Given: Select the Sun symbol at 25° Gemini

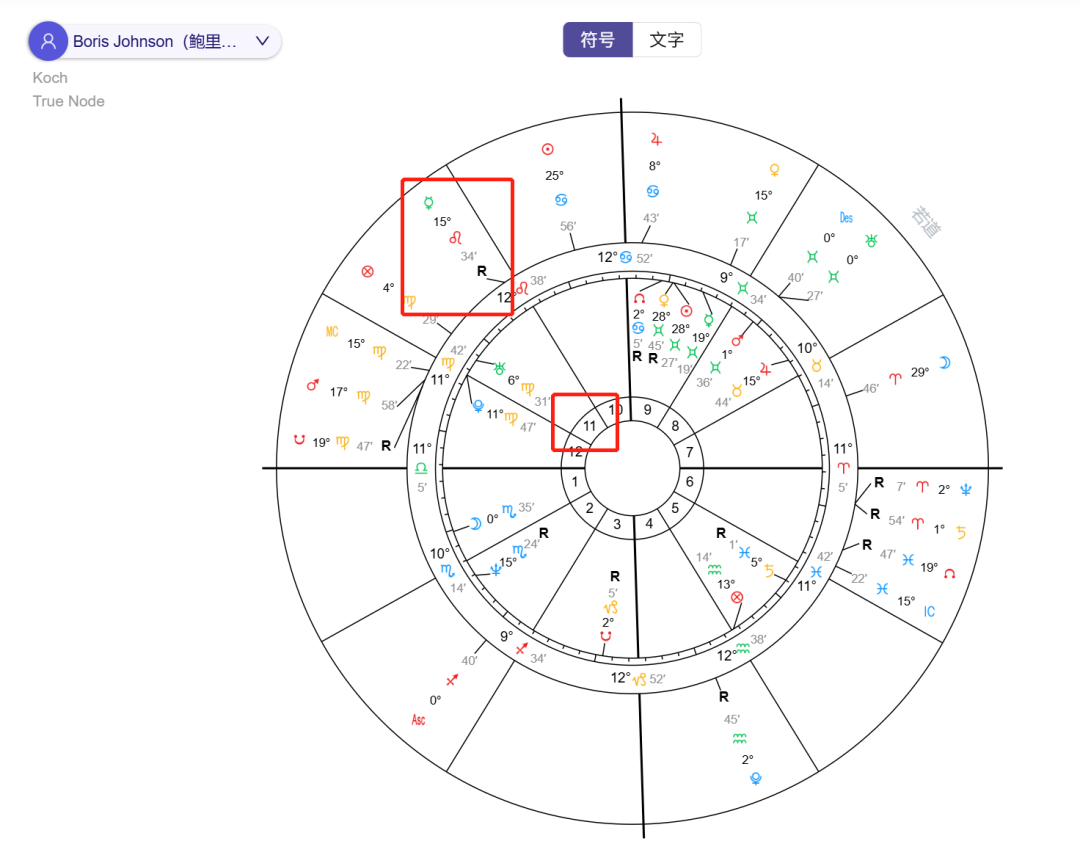Looking at the screenshot, I should (548, 148).
